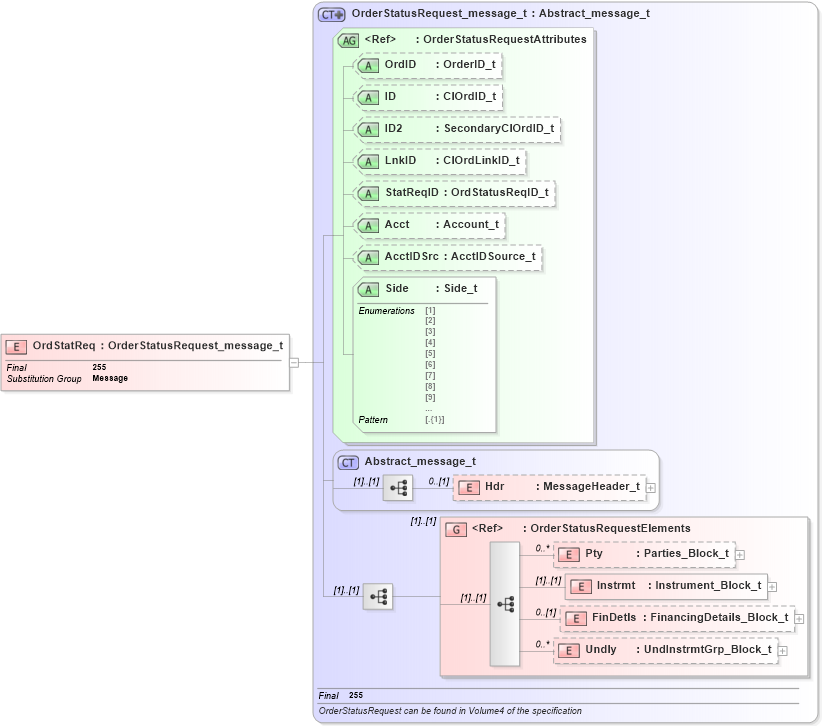This screenshot has height=726, width=823.
Task: Expand the Undly UndInstrmtGrp_Block_t element
Action: click(784, 650)
